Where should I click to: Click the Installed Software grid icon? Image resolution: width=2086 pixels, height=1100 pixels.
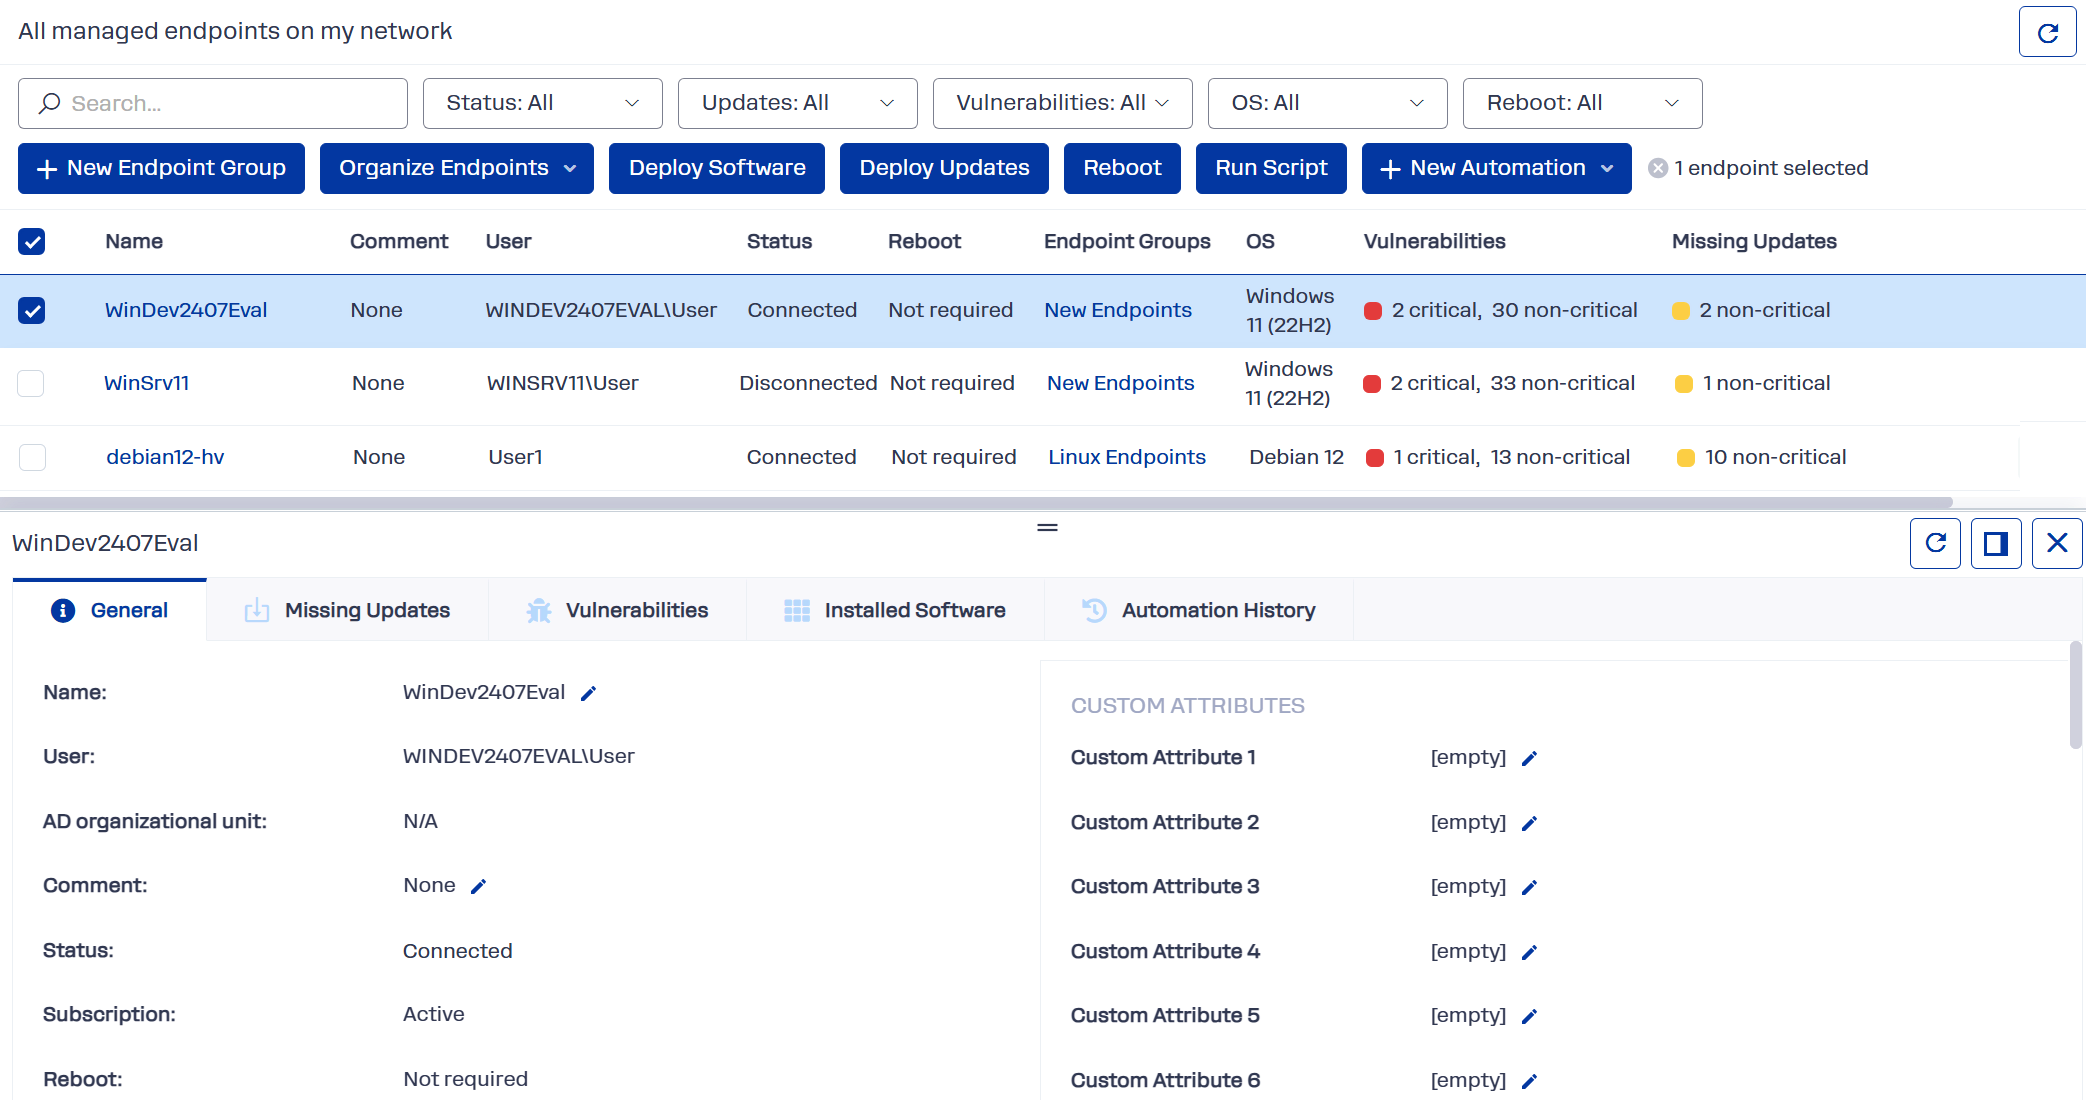click(x=797, y=610)
